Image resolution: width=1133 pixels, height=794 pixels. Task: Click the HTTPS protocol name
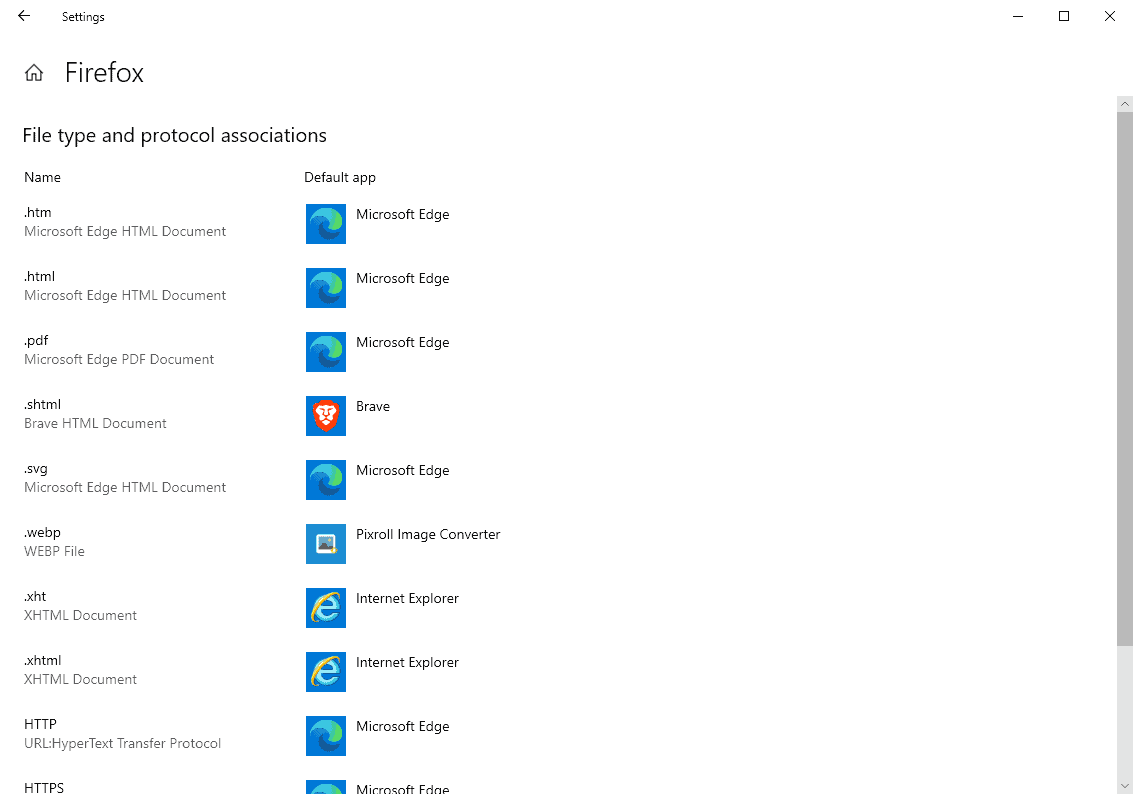tap(43, 787)
